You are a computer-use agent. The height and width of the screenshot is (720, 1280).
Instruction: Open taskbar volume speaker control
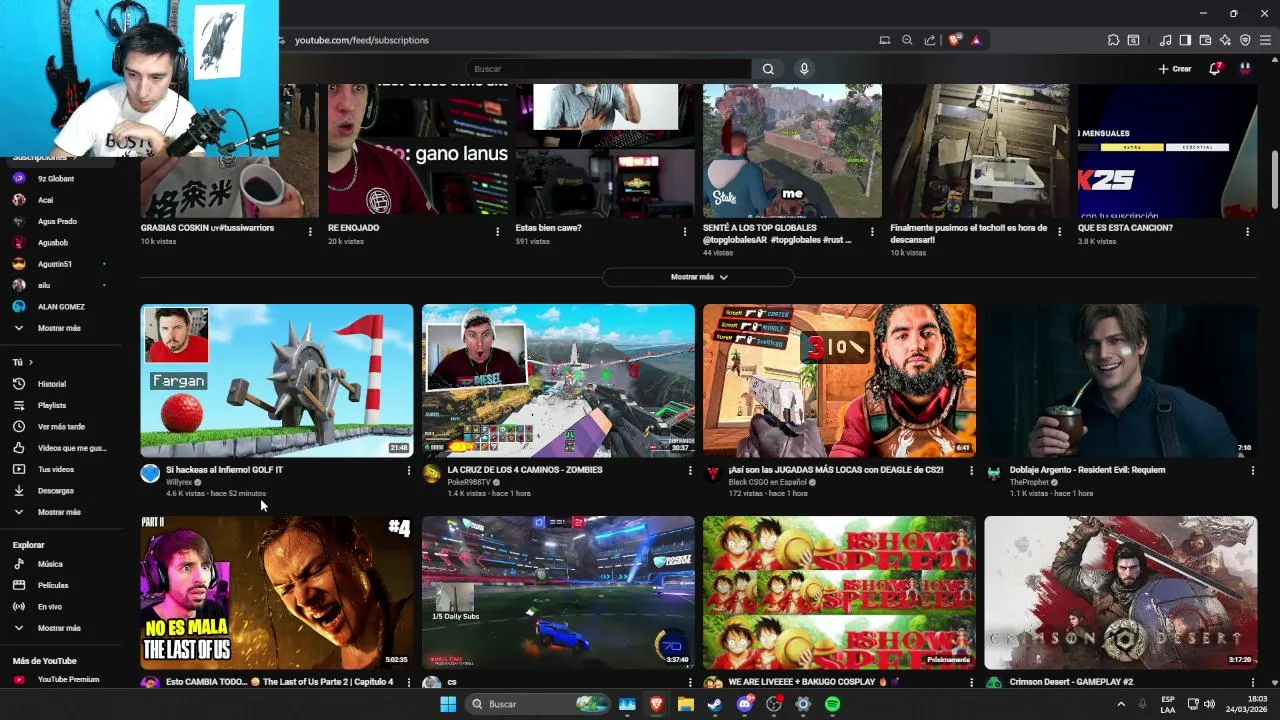[1208, 704]
